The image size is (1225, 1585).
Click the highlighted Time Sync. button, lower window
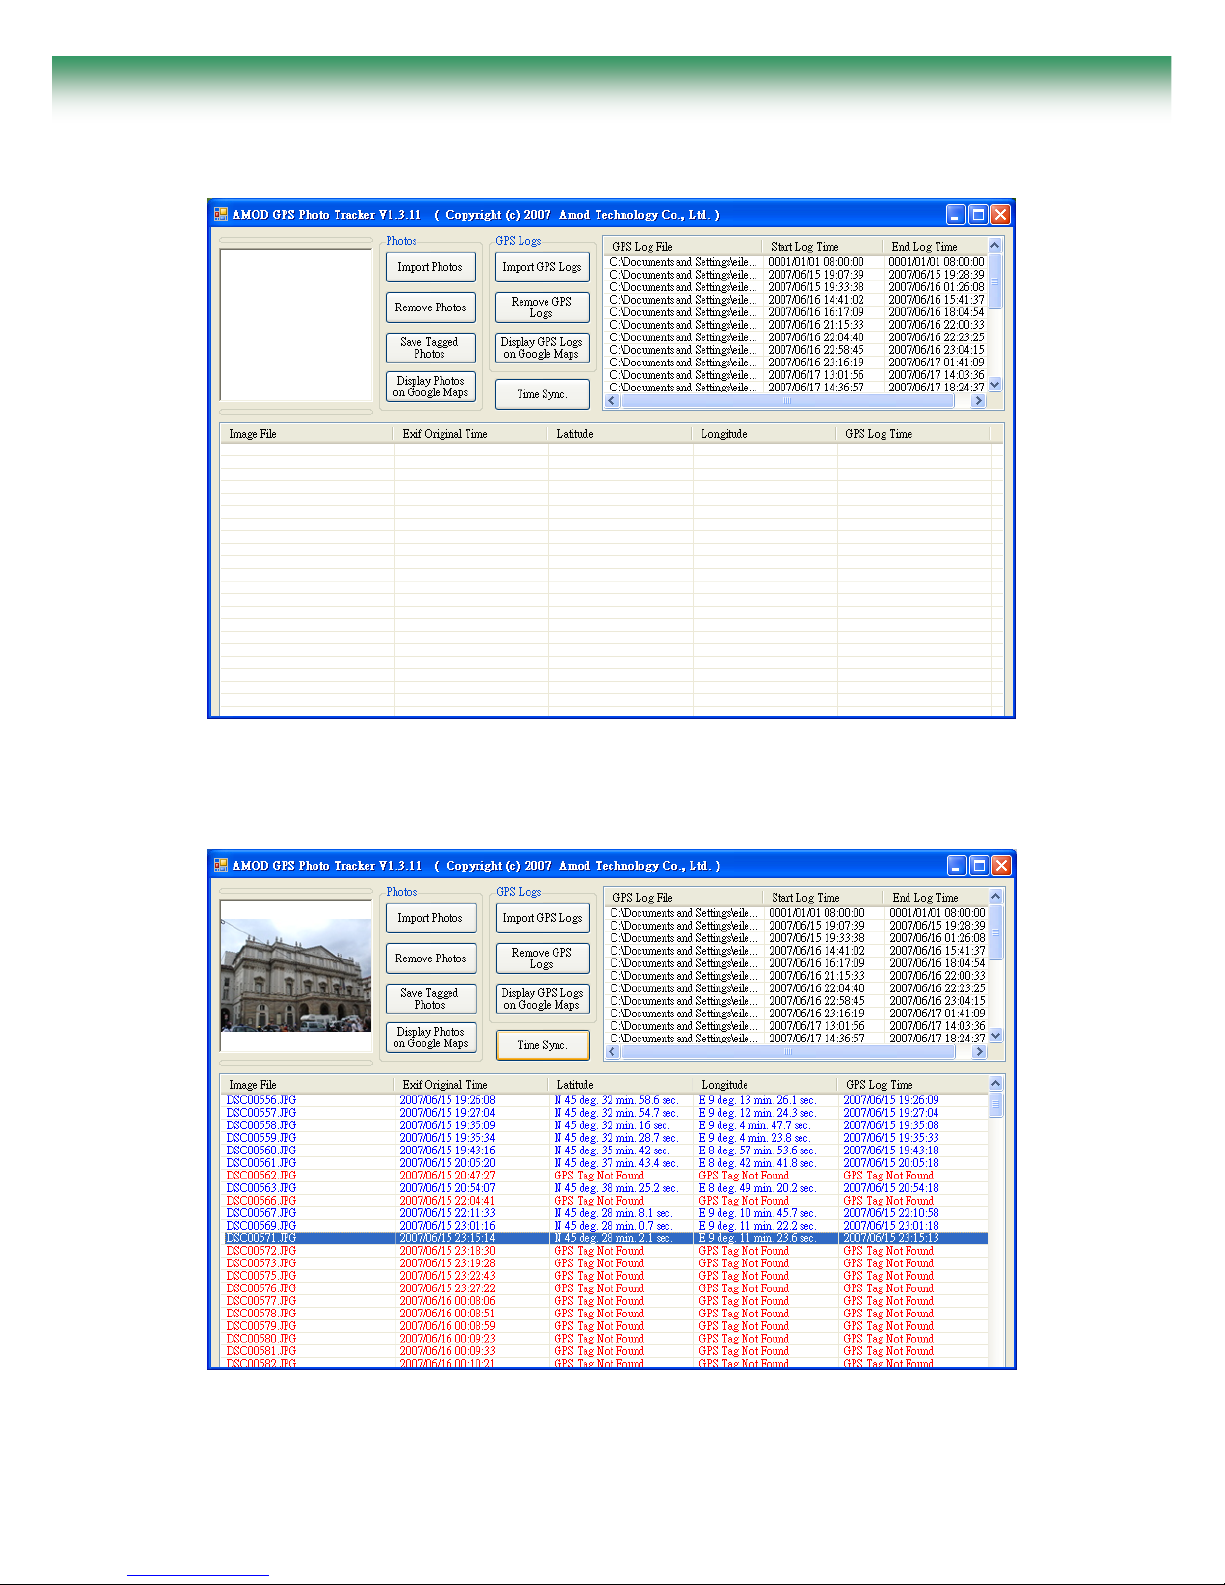coord(543,1045)
